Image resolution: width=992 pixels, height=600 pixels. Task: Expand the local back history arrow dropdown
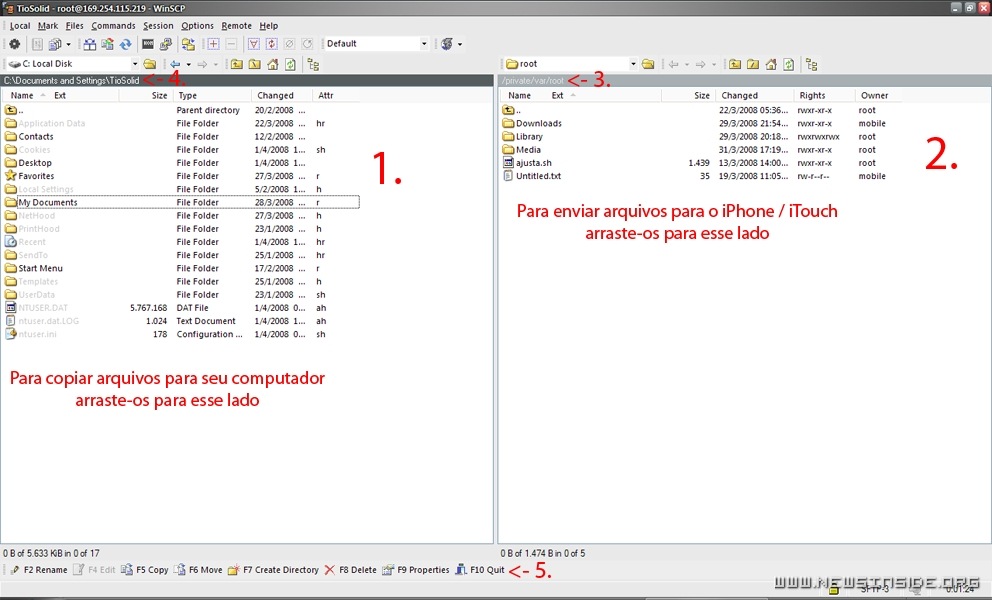tap(189, 64)
